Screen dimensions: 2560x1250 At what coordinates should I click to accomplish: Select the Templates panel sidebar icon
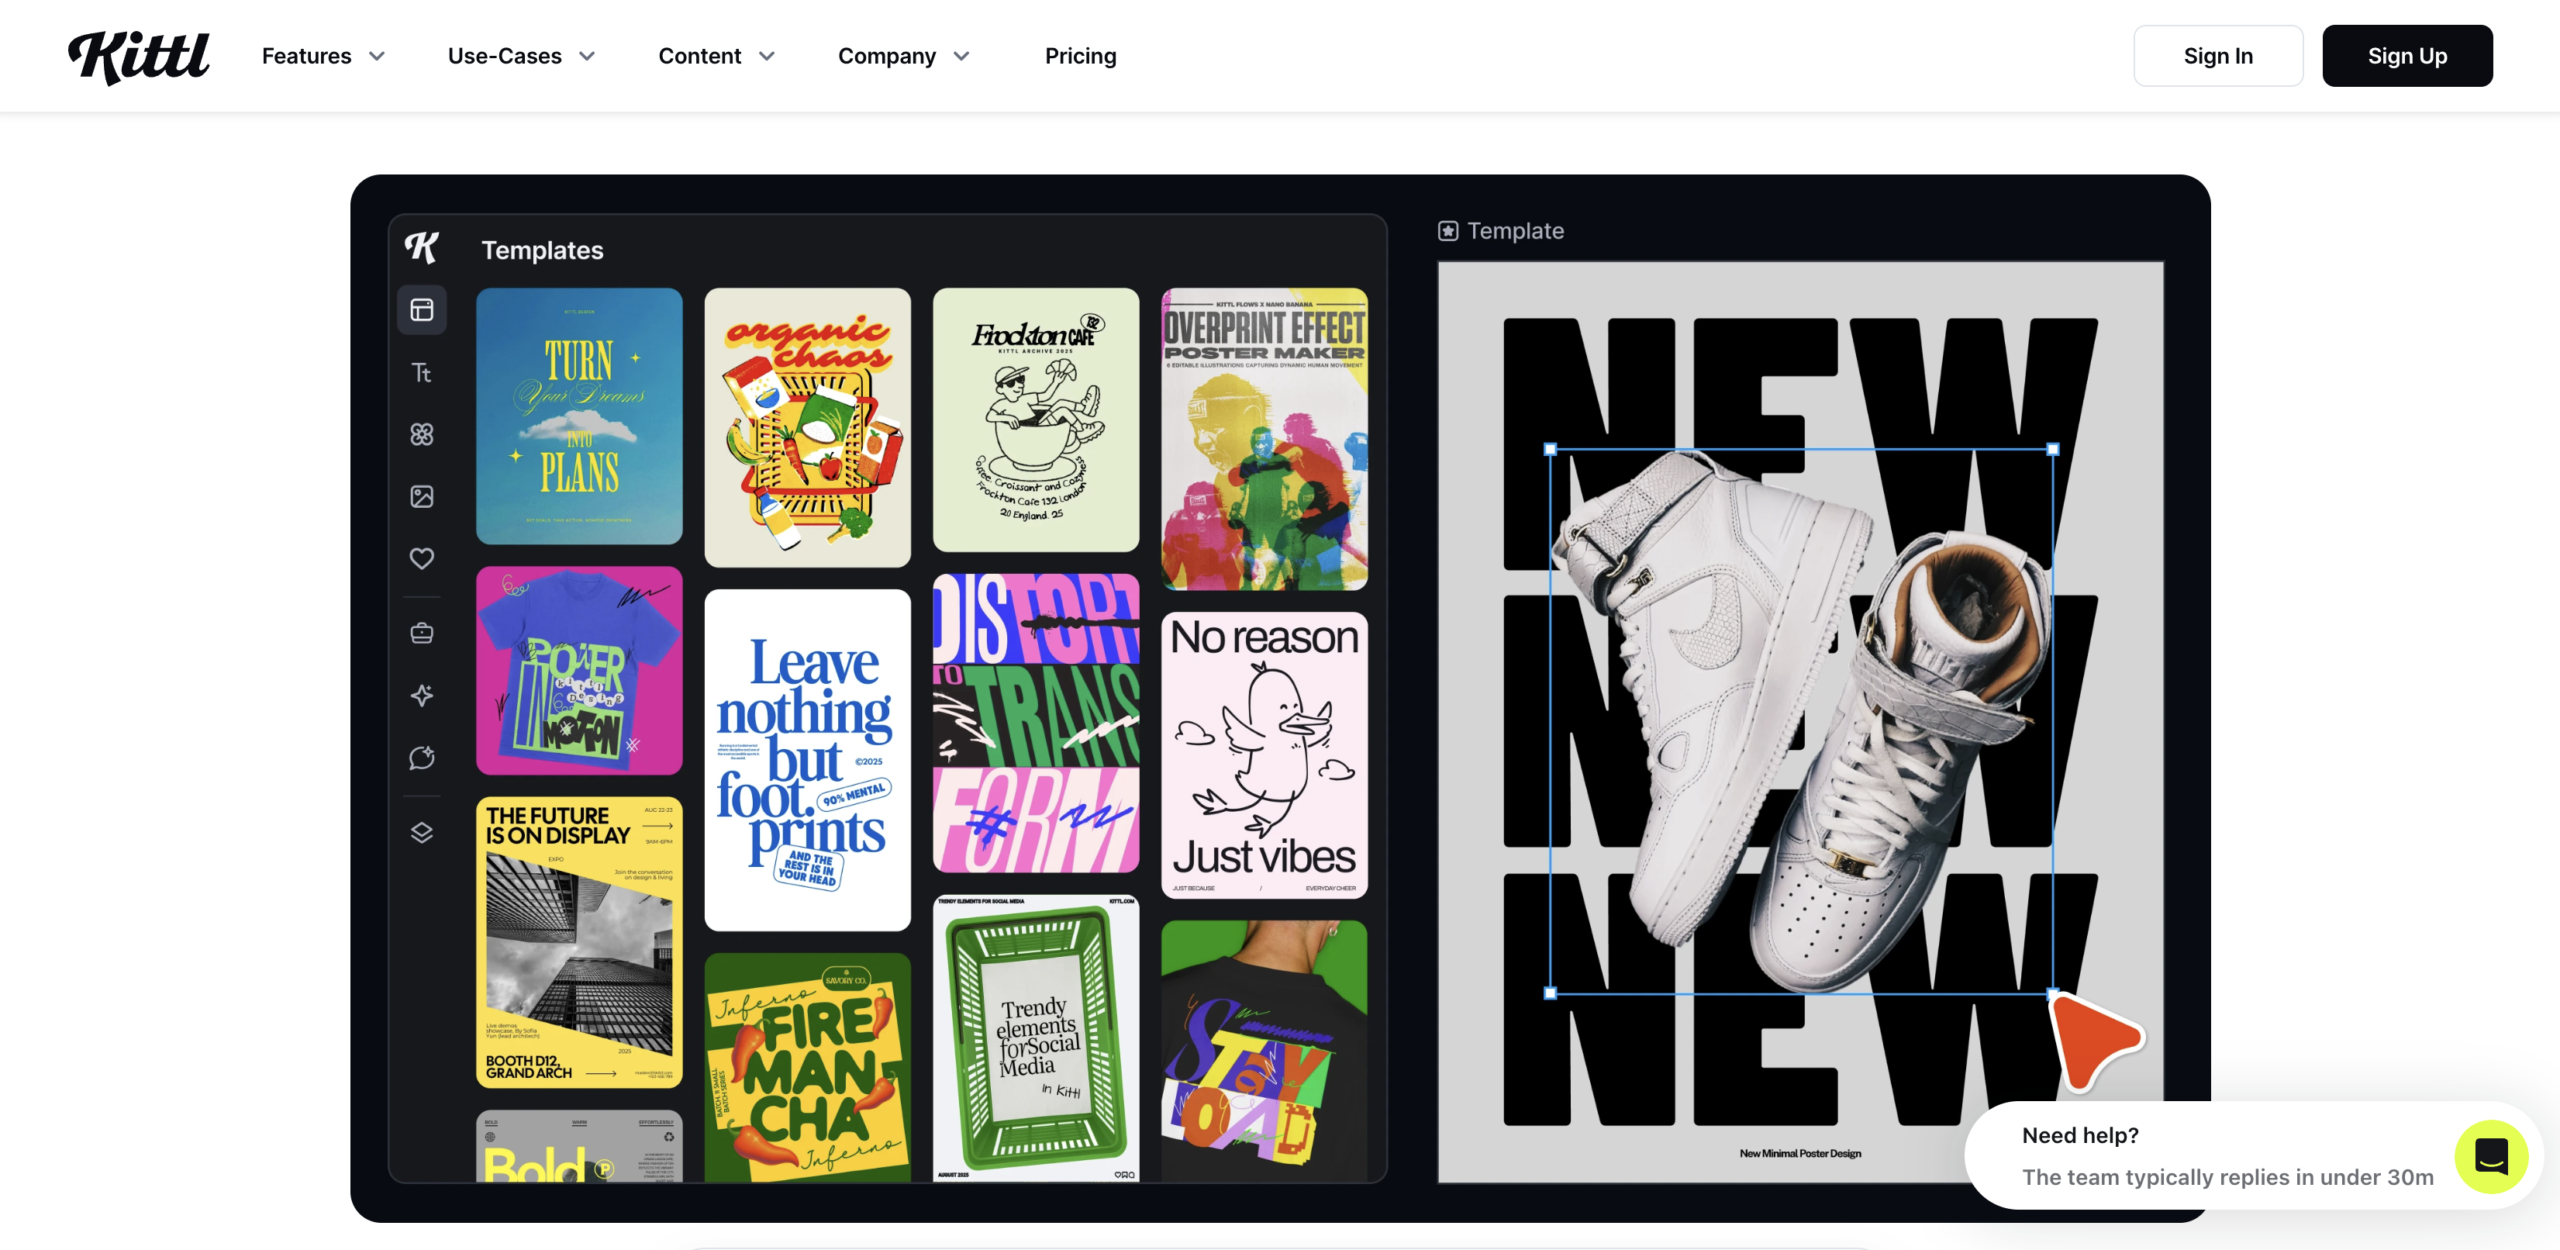pos(422,310)
